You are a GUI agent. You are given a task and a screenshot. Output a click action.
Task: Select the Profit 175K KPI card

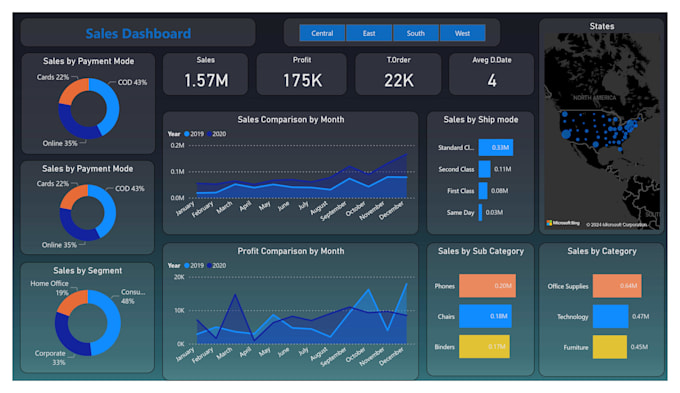[302, 74]
